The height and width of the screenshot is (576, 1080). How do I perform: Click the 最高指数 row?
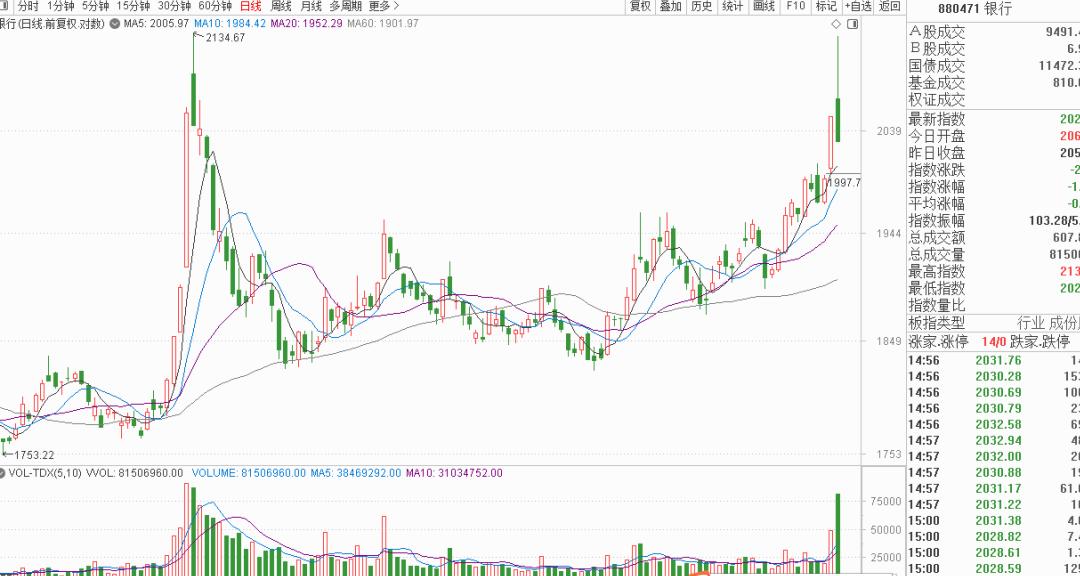coord(993,271)
